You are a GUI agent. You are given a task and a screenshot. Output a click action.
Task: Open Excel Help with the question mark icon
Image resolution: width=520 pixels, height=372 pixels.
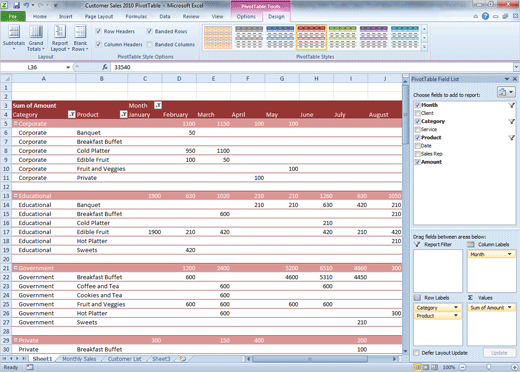[485, 16]
